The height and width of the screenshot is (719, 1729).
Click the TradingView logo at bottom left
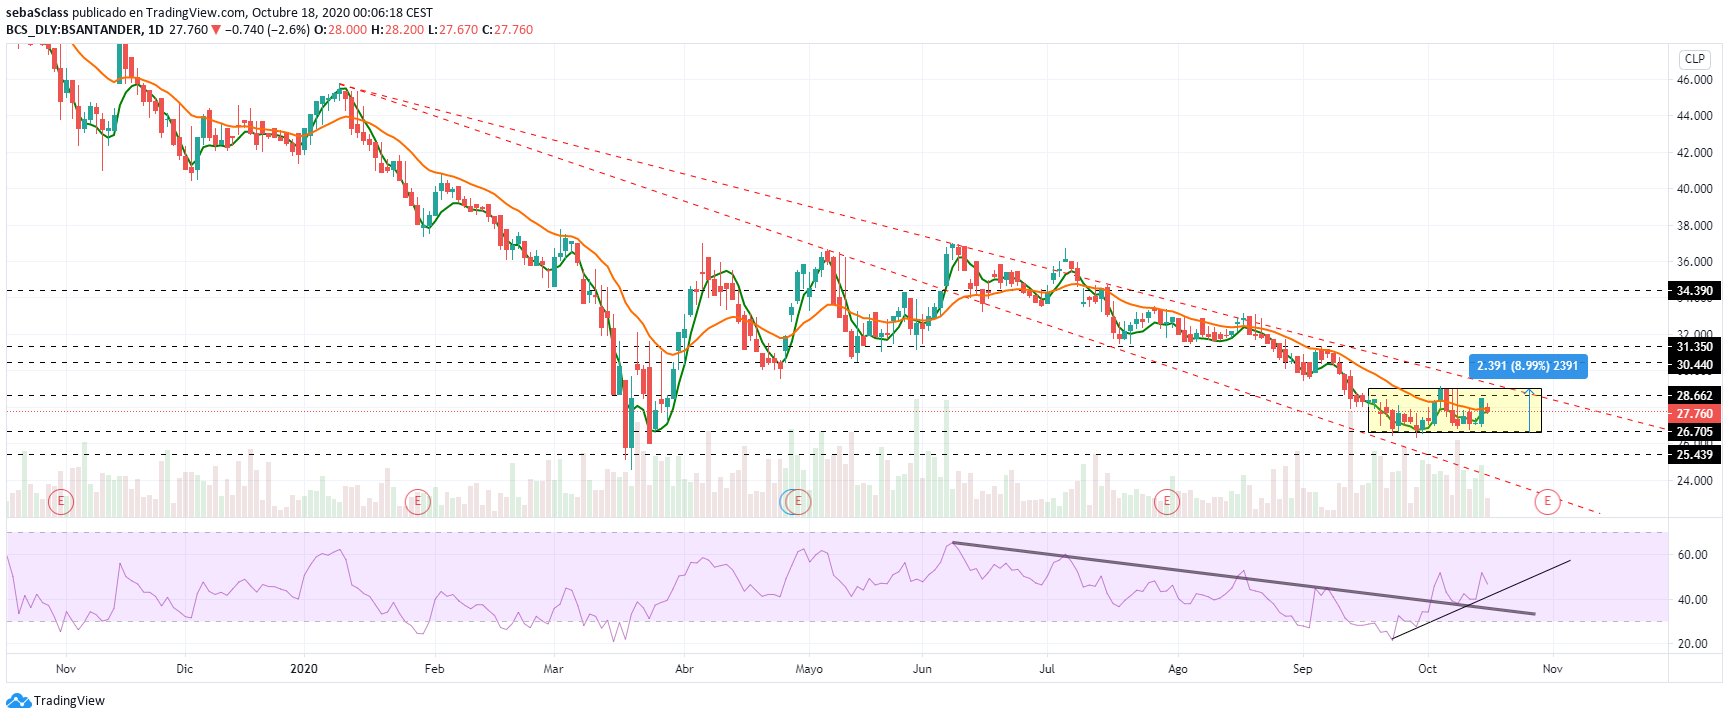(56, 700)
